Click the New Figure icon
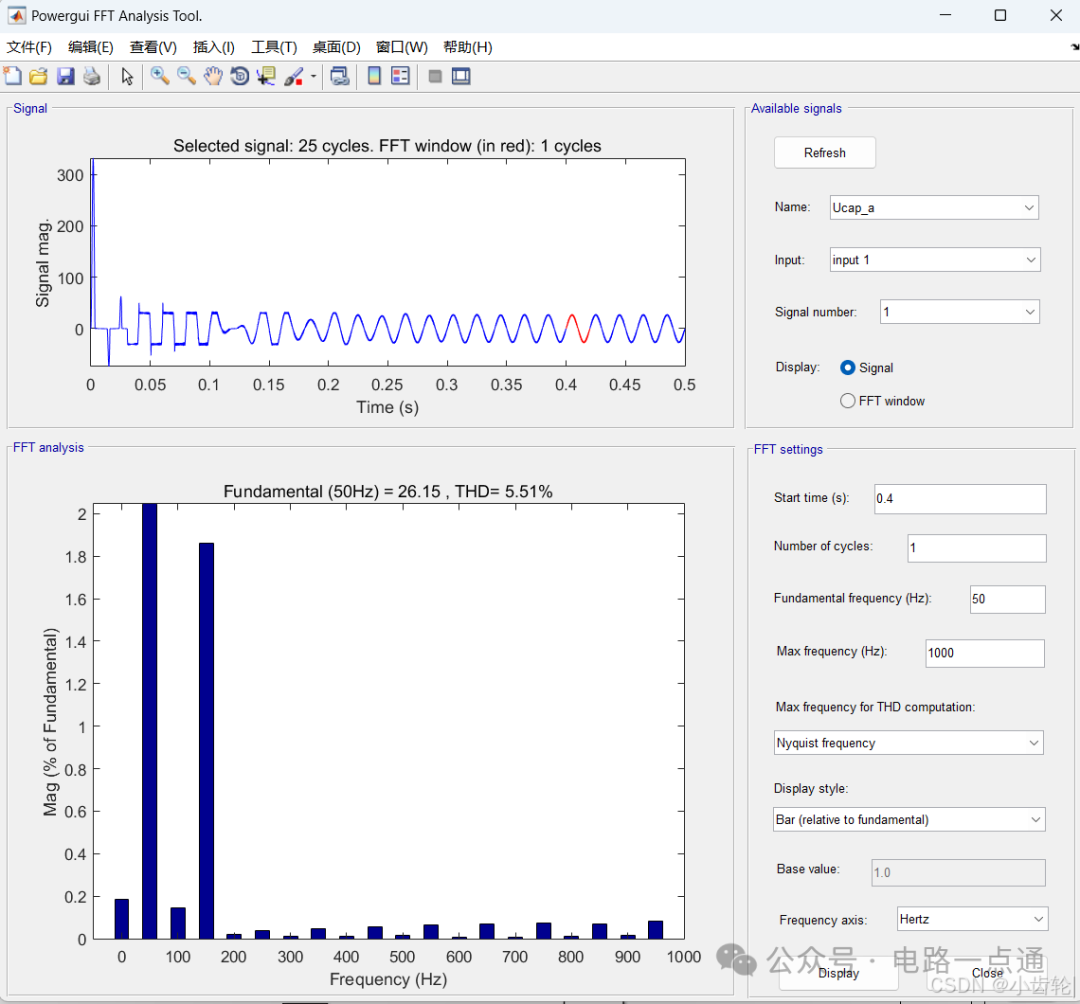Screen dimensions: 1080x1004 pos(12,76)
